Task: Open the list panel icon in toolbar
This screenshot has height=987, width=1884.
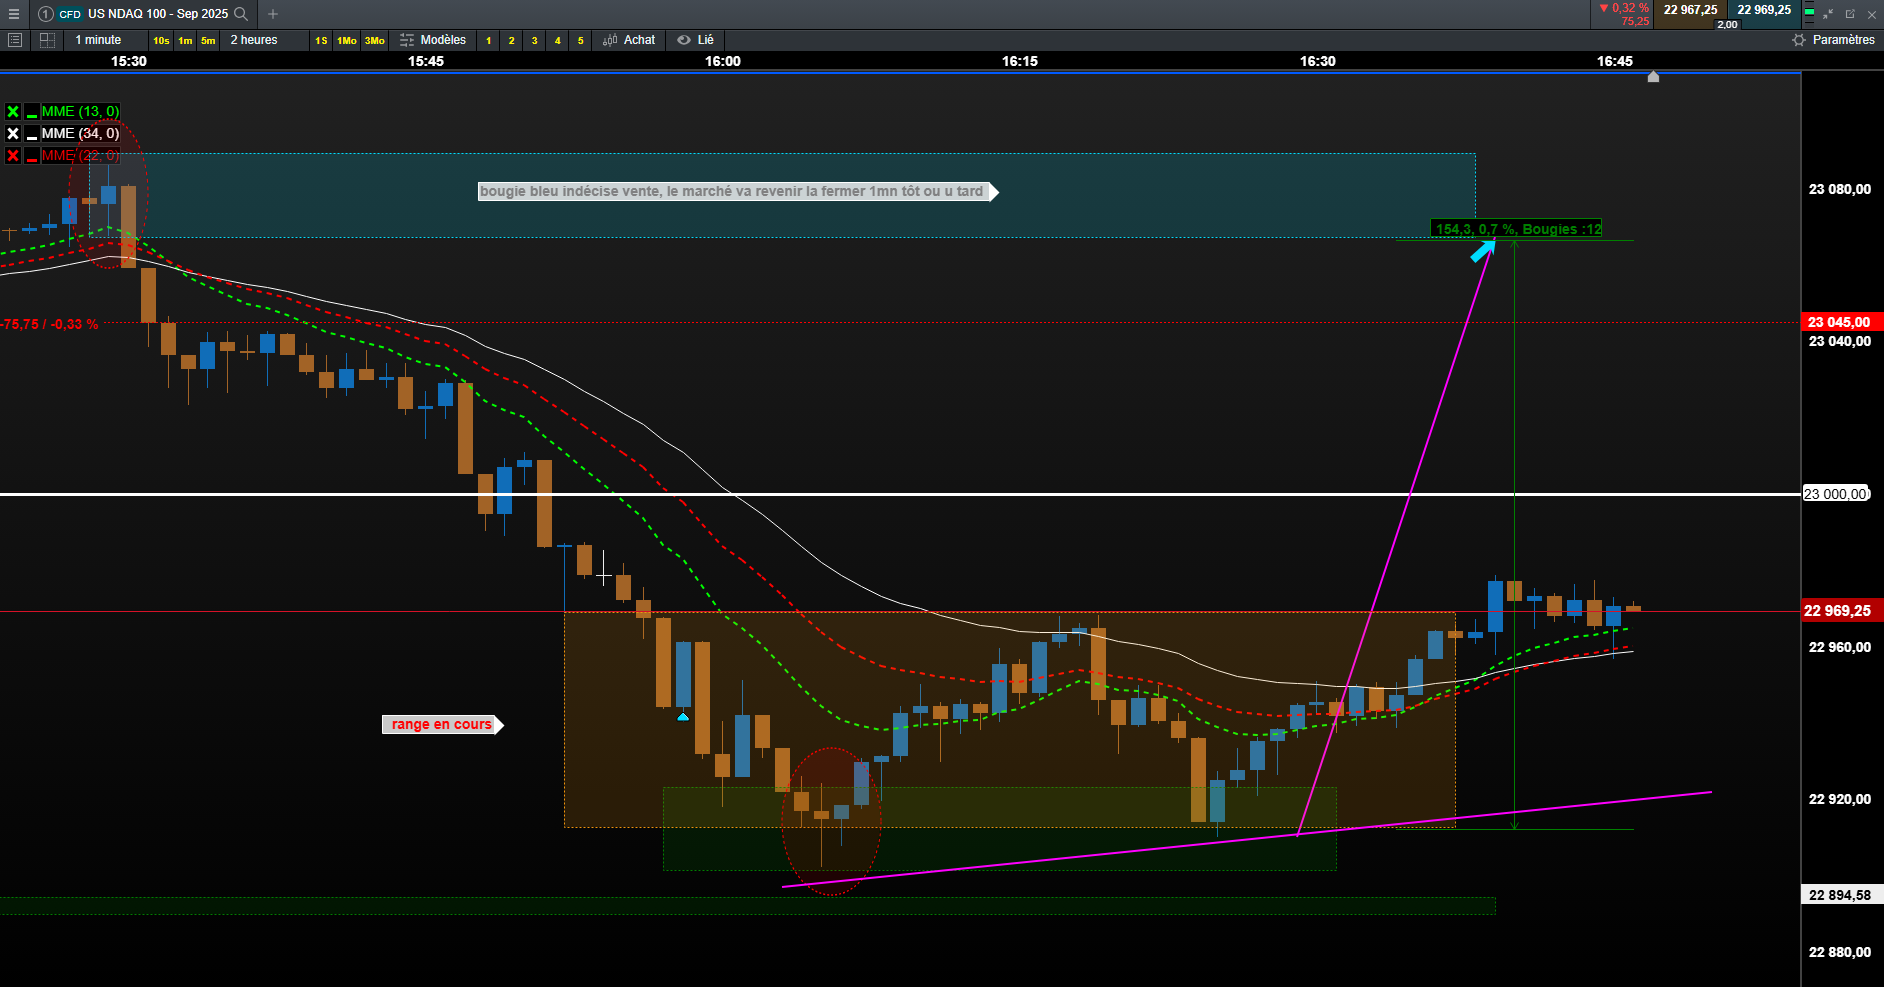Action: [14, 40]
